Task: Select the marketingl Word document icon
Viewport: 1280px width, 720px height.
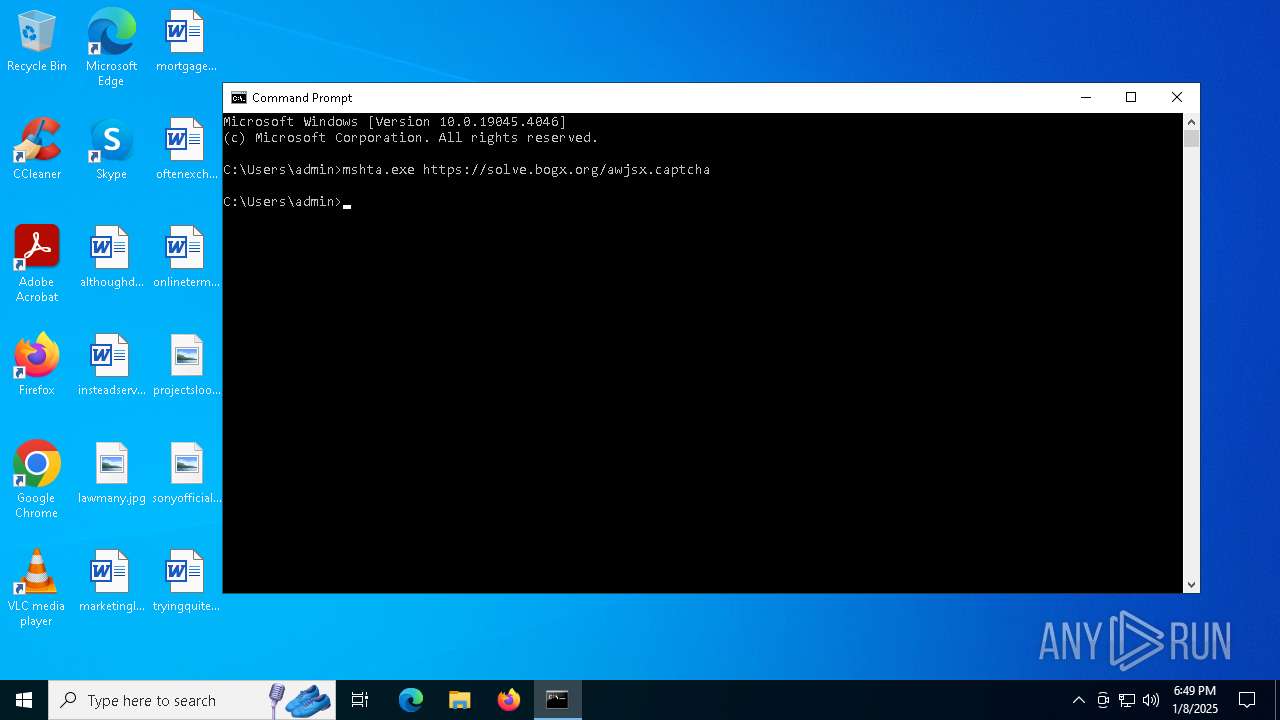Action: (111, 581)
